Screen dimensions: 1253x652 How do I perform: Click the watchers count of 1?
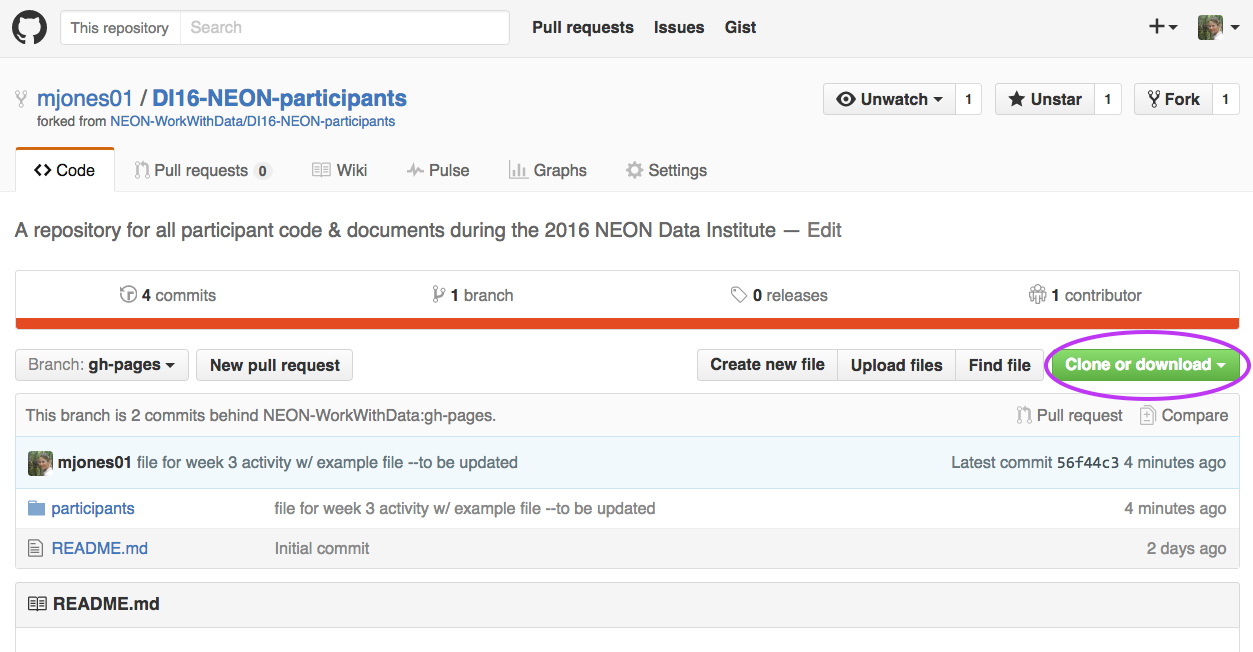[968, 99]
